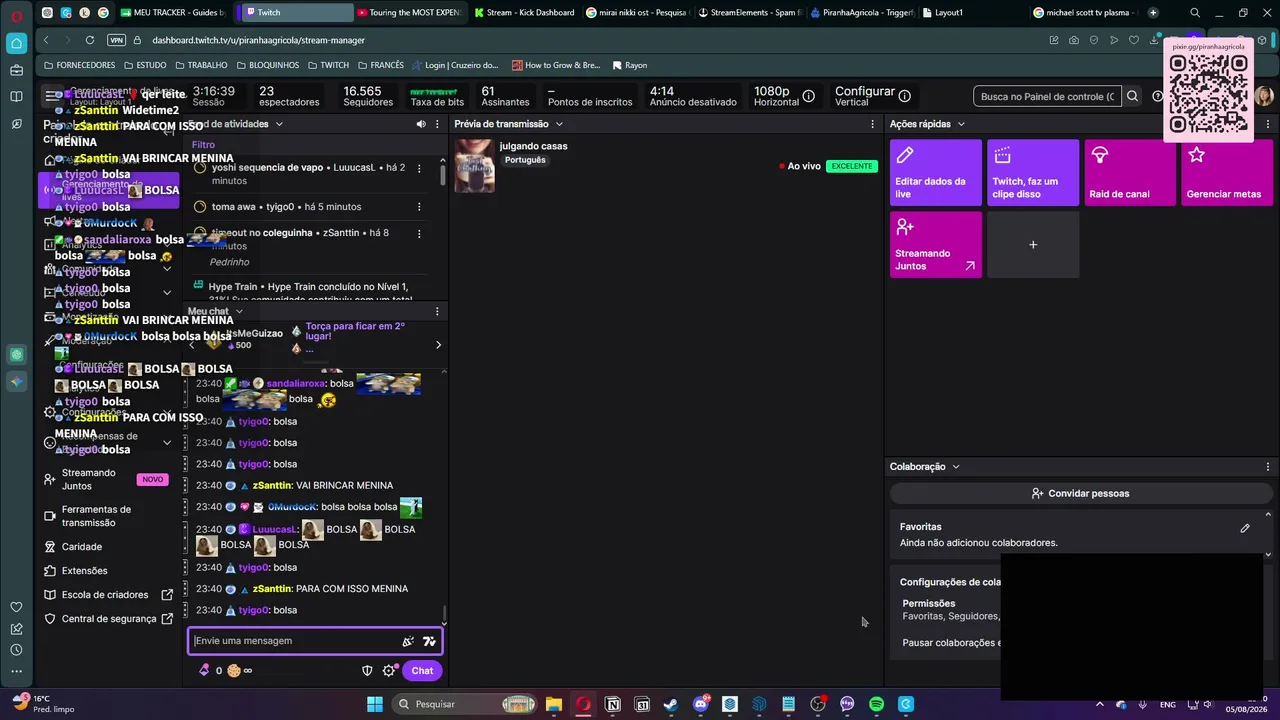This screenshot has width=1280, height=720.
Task: Open chat settings gear icon
Action: click(389, 671)
